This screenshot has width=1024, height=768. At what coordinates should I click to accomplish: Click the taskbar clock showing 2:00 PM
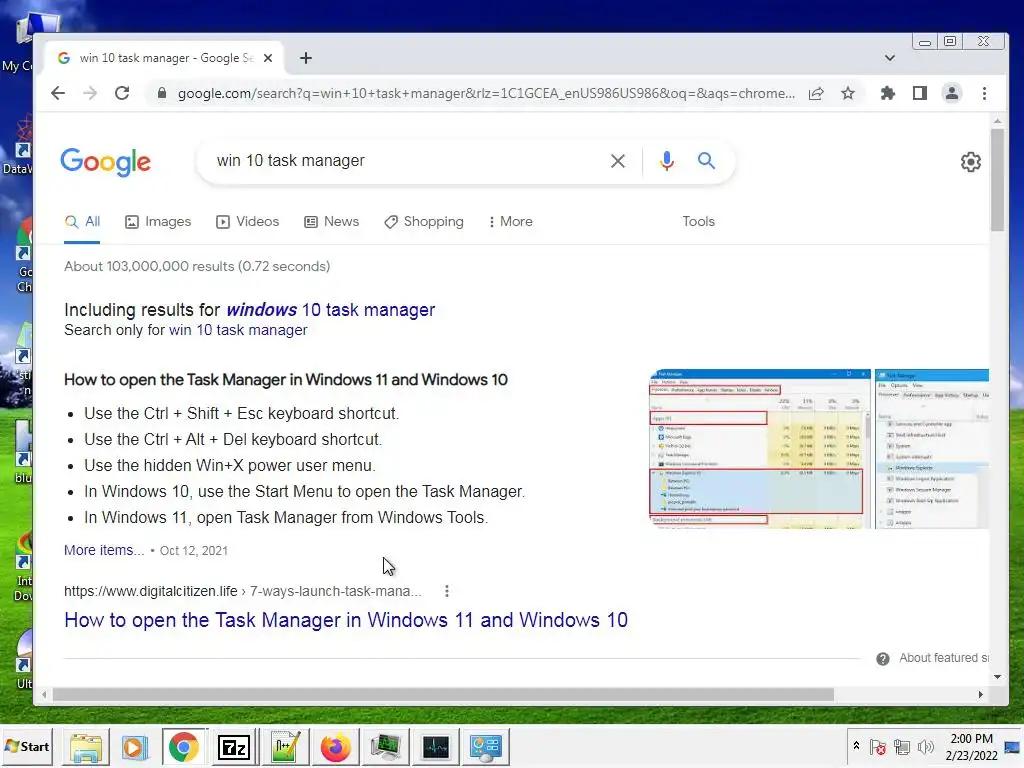pos(971,746)
